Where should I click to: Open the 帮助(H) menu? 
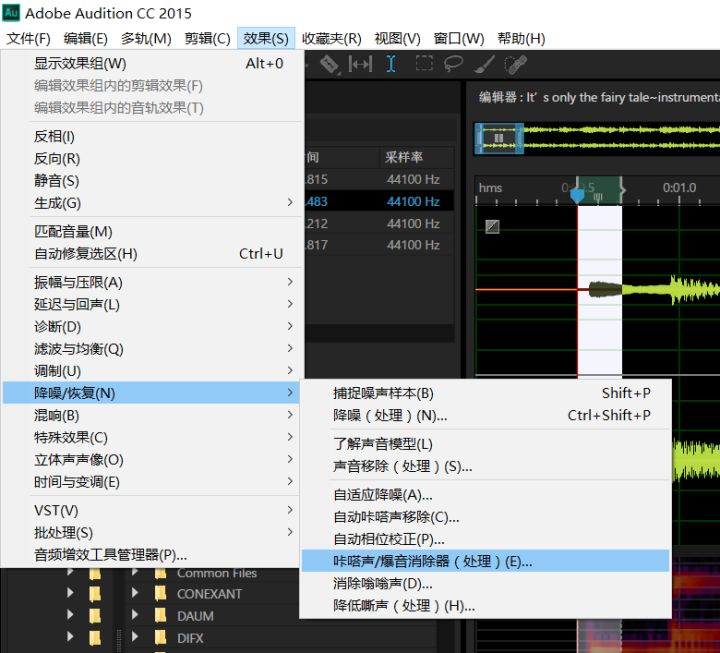tap(521, 39)
